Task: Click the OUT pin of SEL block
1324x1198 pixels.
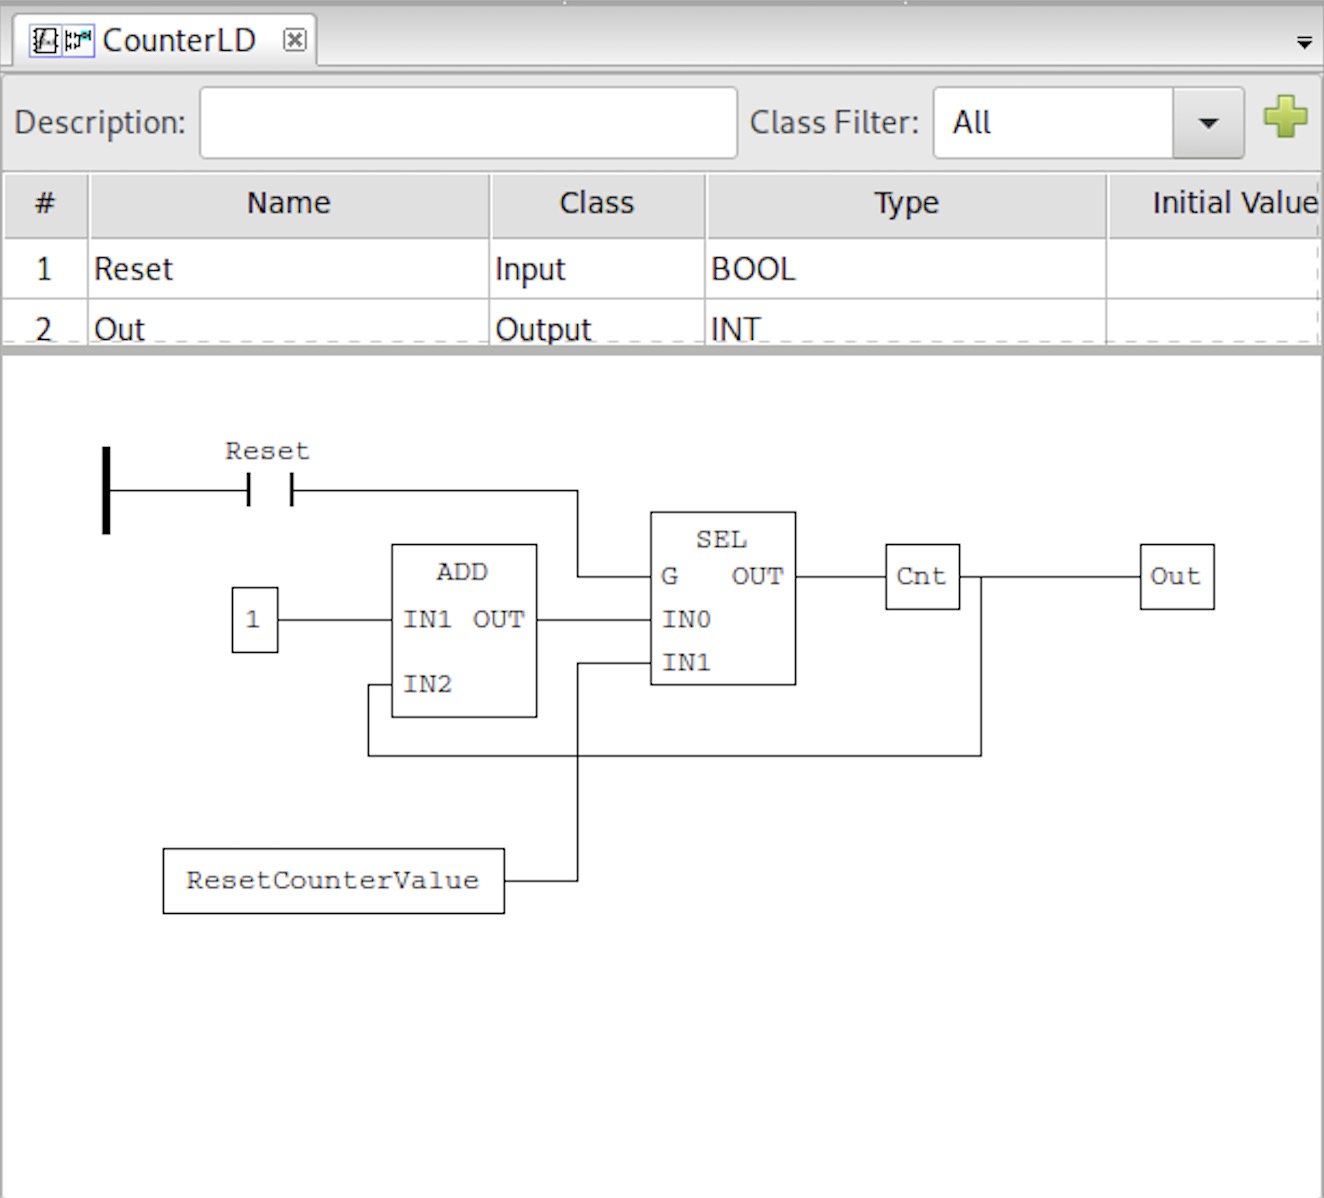Action: click(x=757, y=576)
